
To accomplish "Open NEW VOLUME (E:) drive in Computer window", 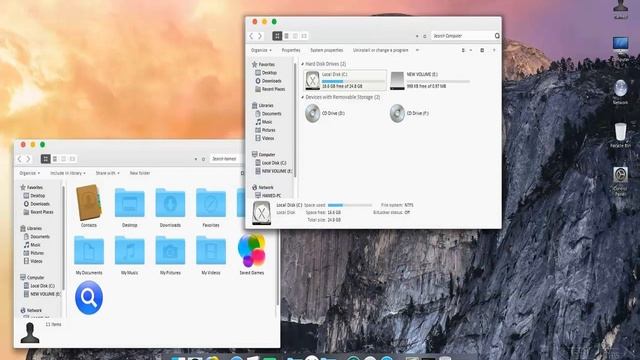I will (x=397, y=80).
